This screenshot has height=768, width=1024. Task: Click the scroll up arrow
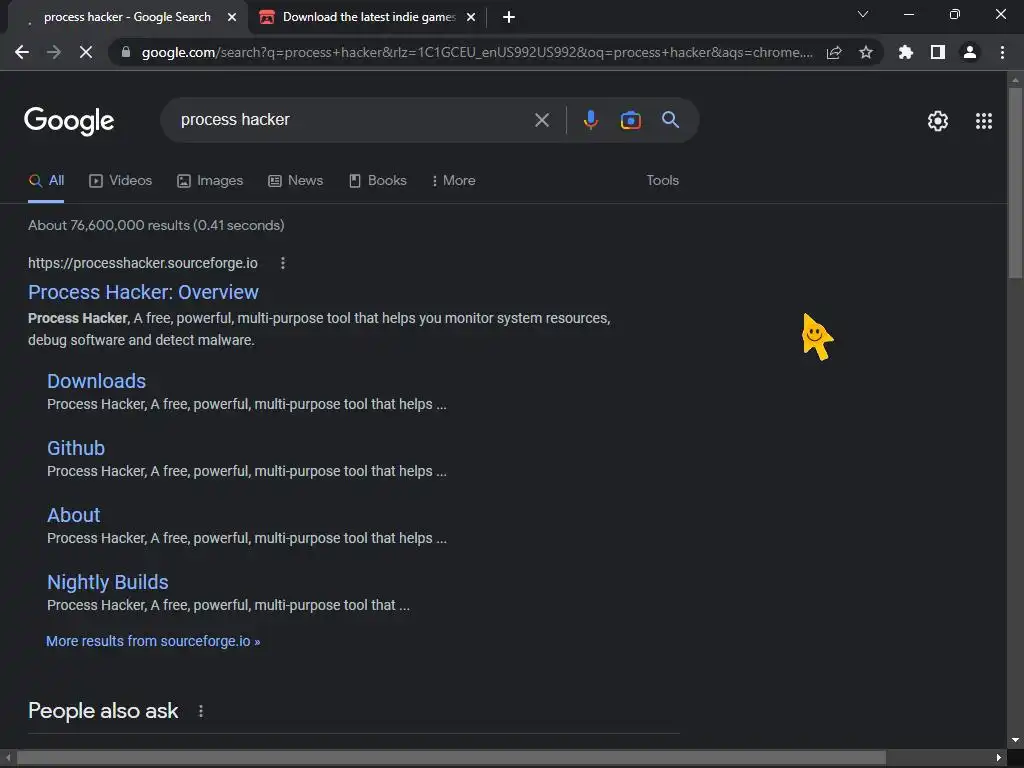1015,80
